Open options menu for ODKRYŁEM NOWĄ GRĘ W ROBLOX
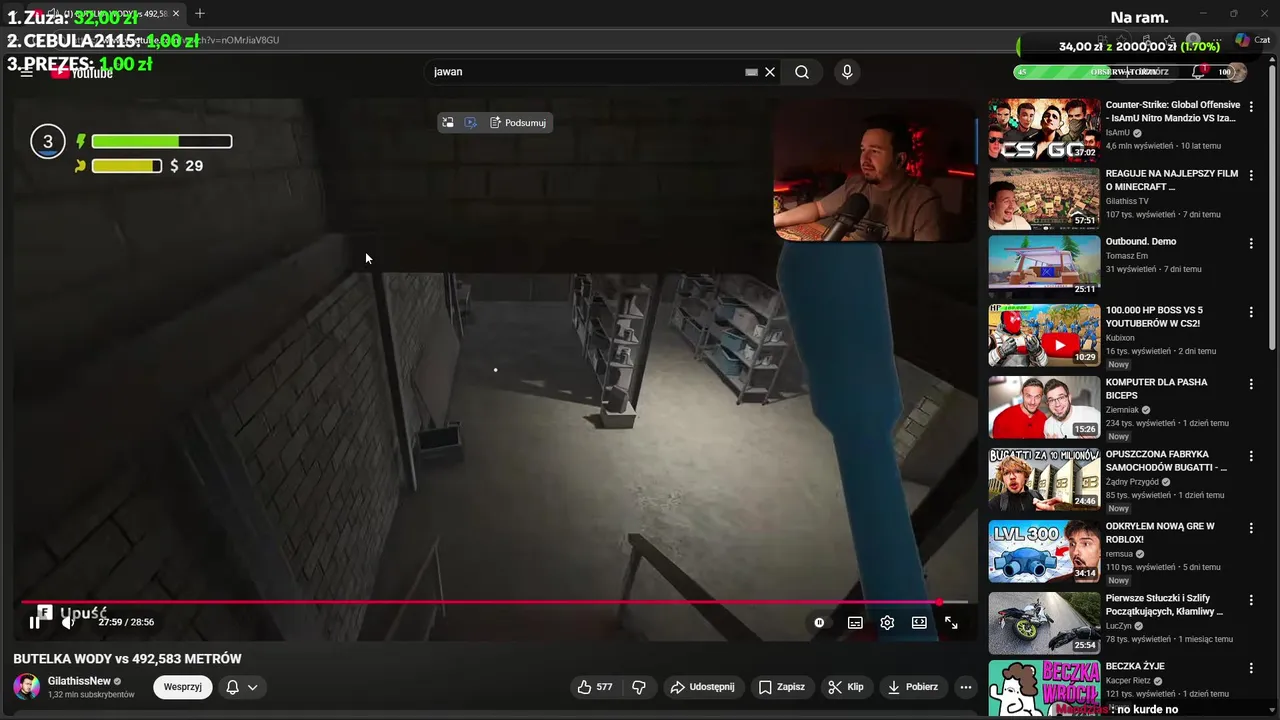Image resolution: width=1280 pixels, height=720 pixels. click(1251, 528)
